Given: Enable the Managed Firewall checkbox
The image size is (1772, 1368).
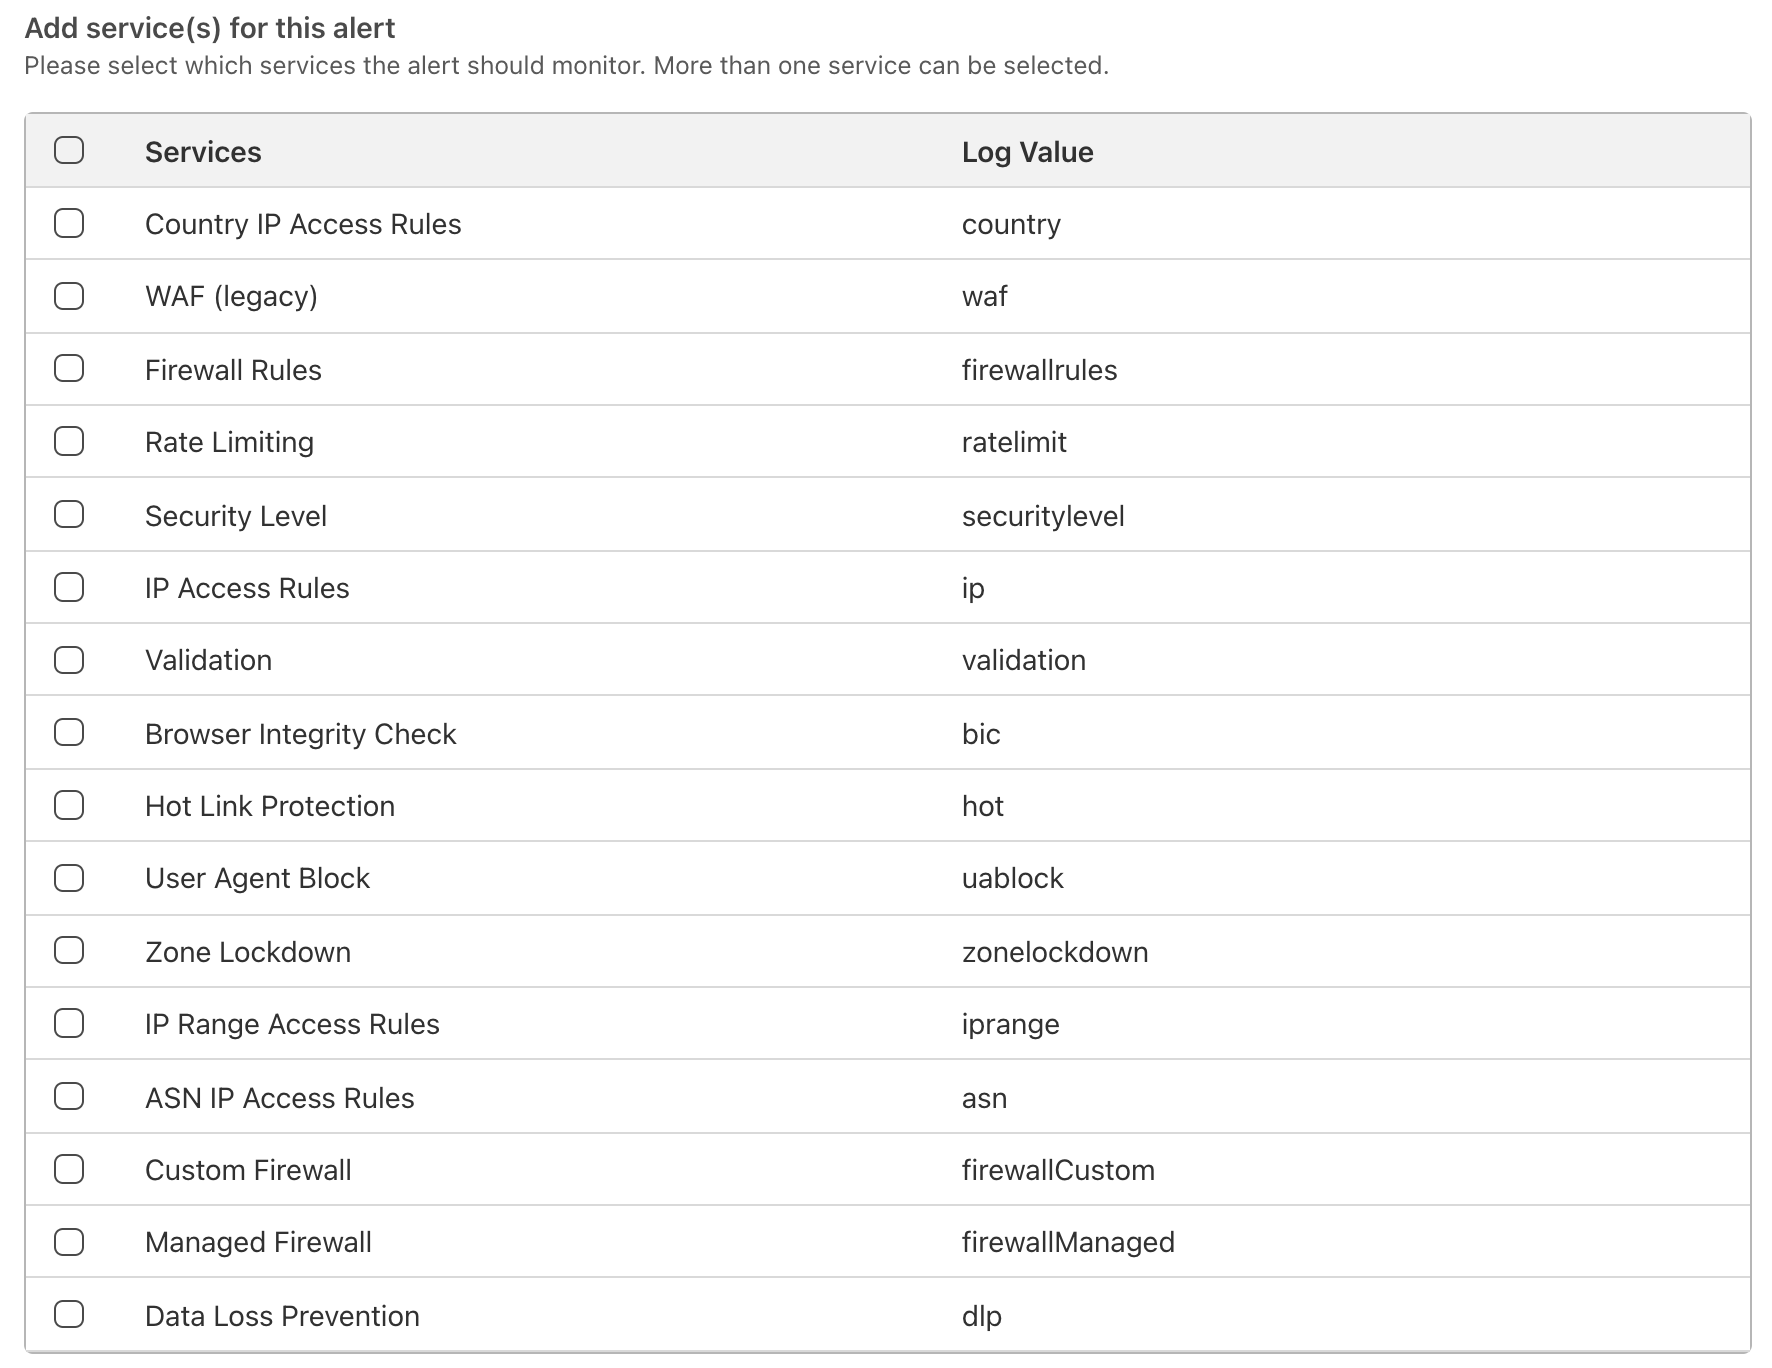Looking at the screenshot, I should point(69,1242).
